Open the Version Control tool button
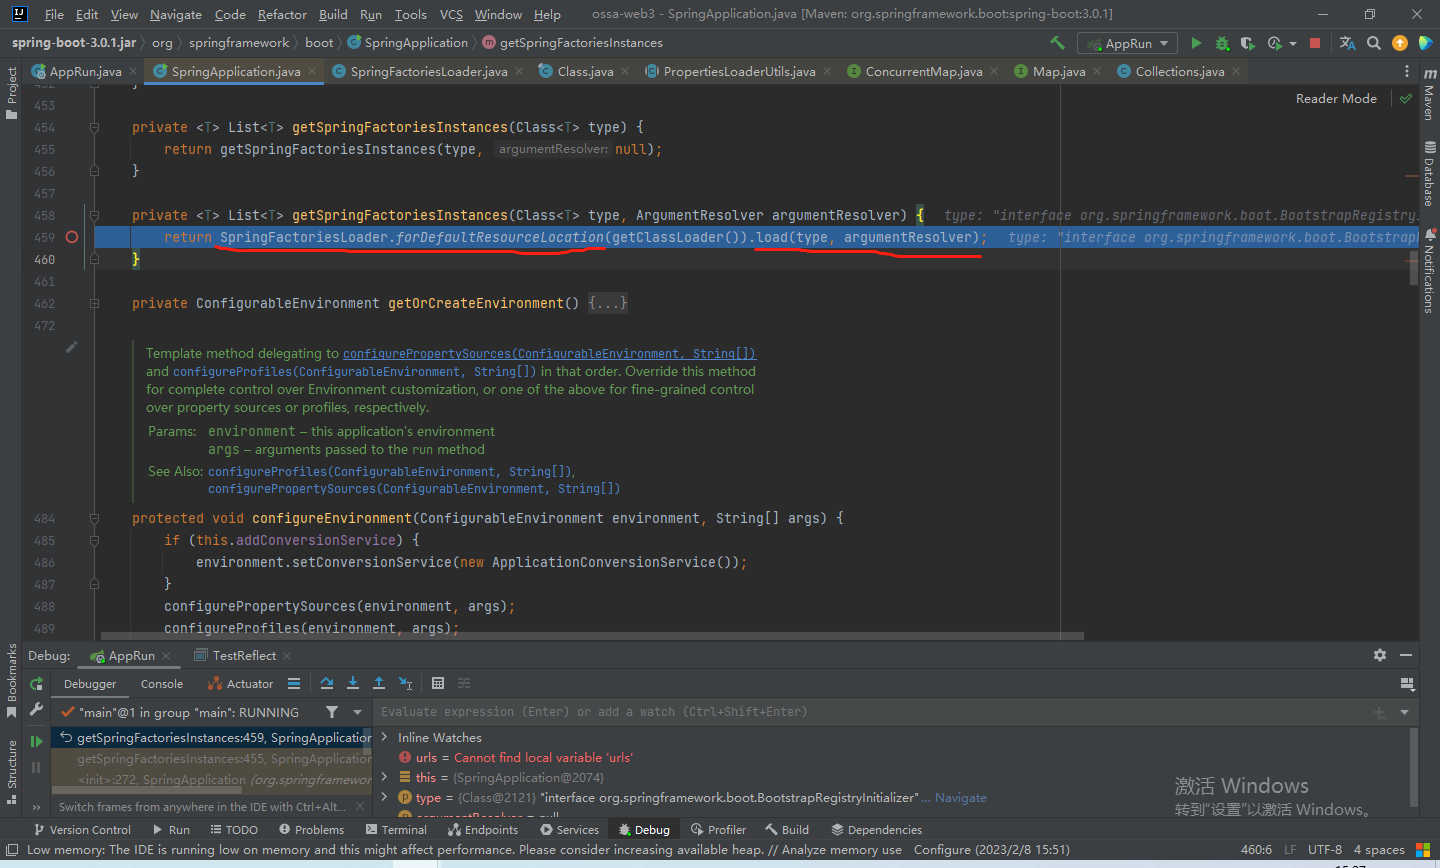The height and width of the screenshot is (868, 1440). coord(82,830)
